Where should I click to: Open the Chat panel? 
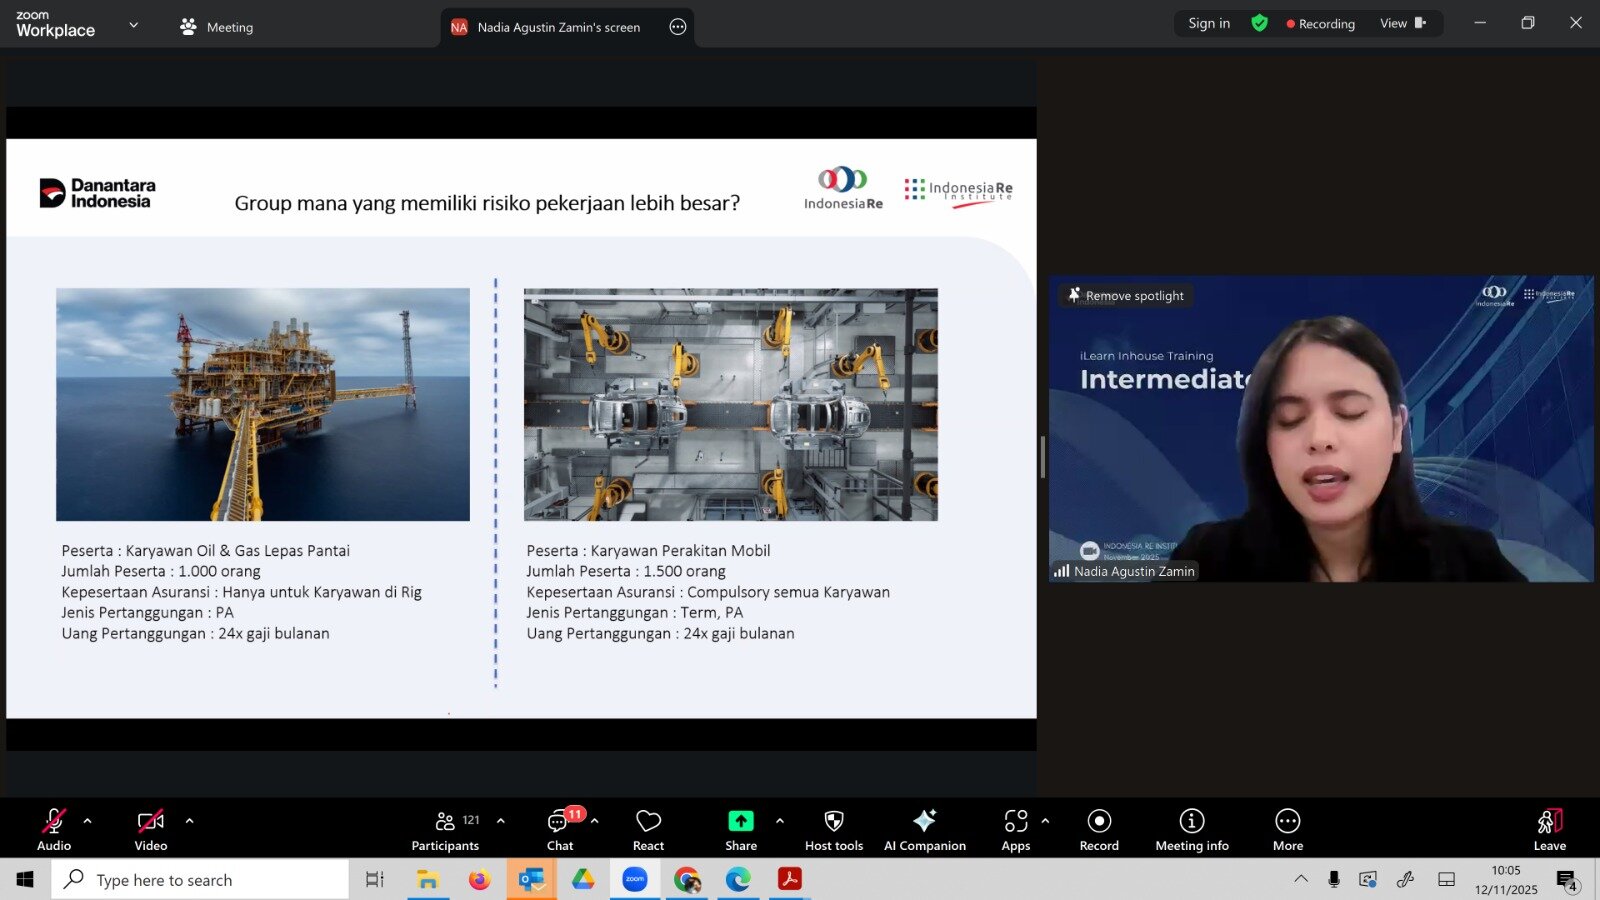(x=559, y=830)
